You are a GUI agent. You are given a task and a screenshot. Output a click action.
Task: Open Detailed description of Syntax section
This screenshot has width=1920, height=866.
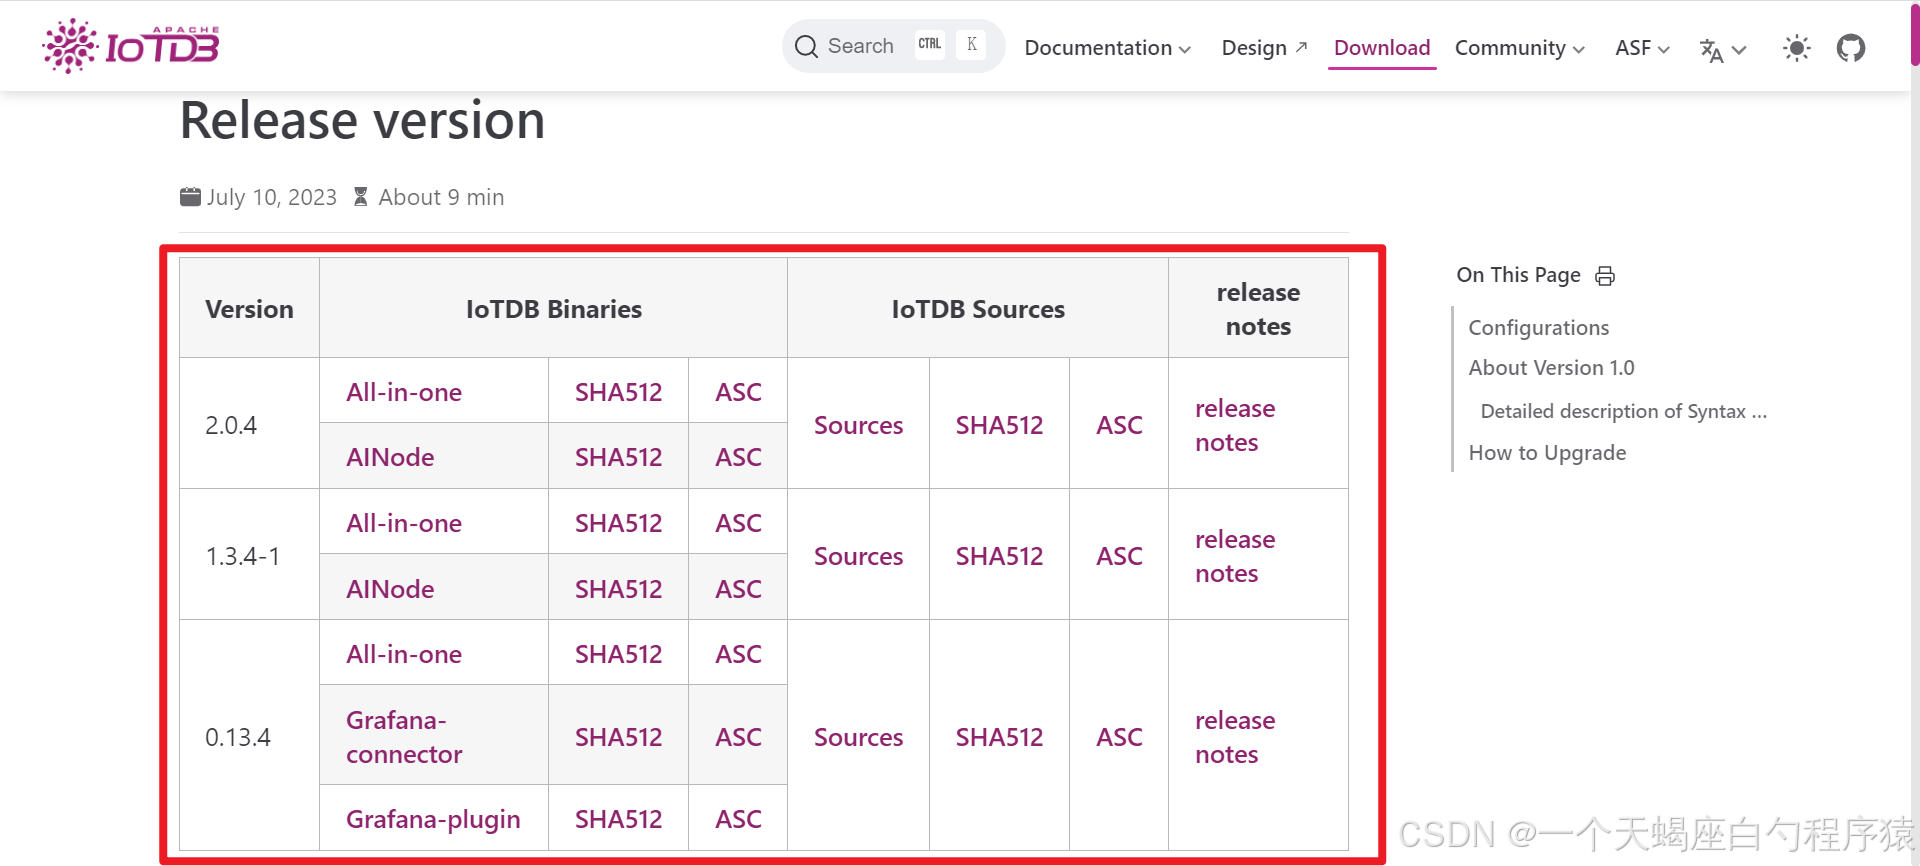point(1623,411)
